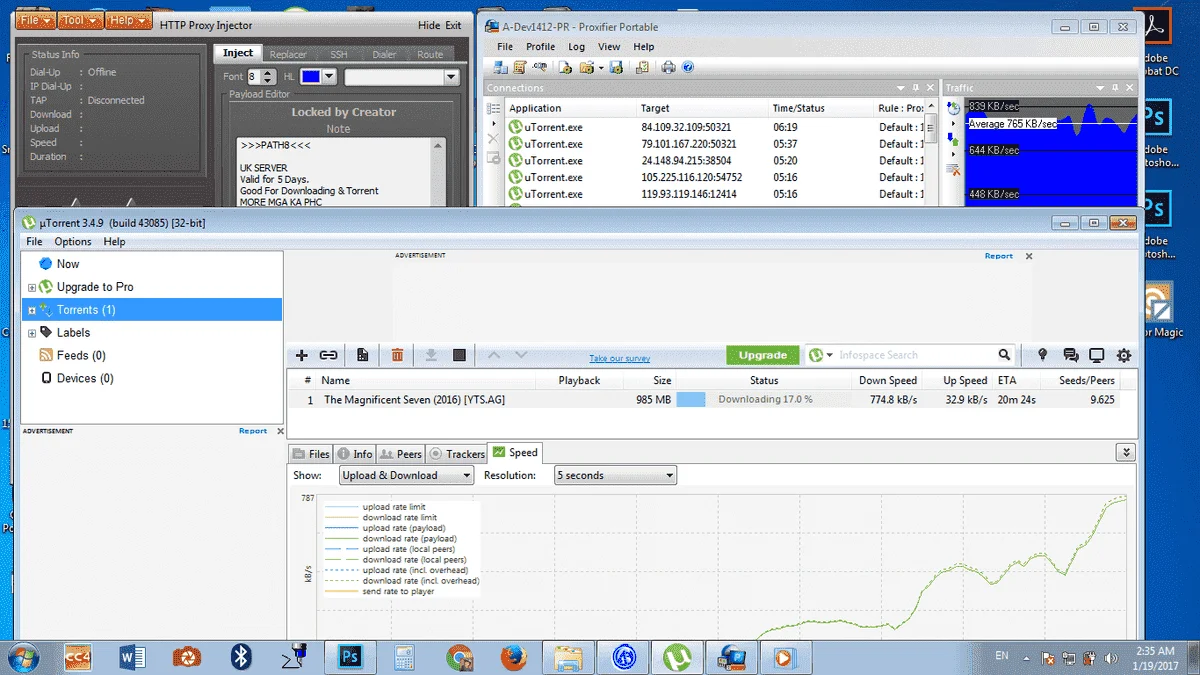
Task: Switch to the Peers tab
Action: tap(400, 454)
